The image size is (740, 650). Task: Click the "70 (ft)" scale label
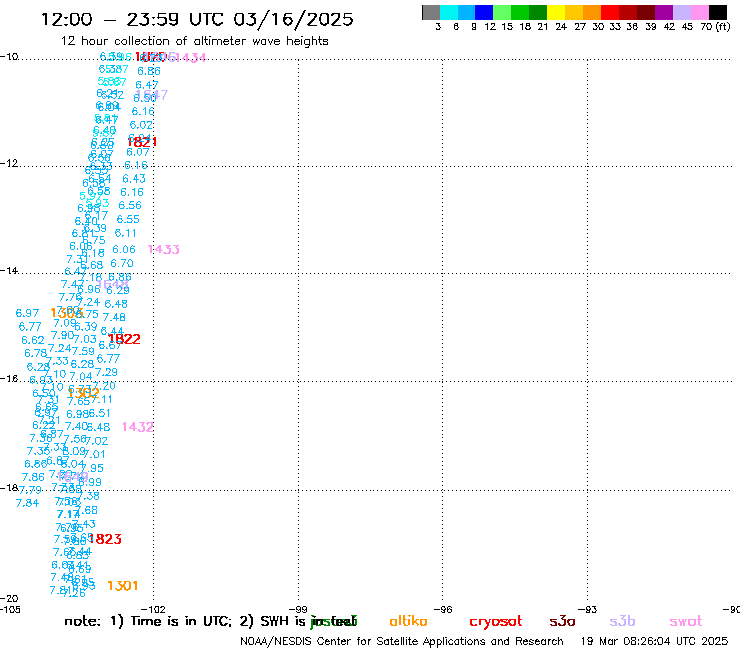coord(715,27)
